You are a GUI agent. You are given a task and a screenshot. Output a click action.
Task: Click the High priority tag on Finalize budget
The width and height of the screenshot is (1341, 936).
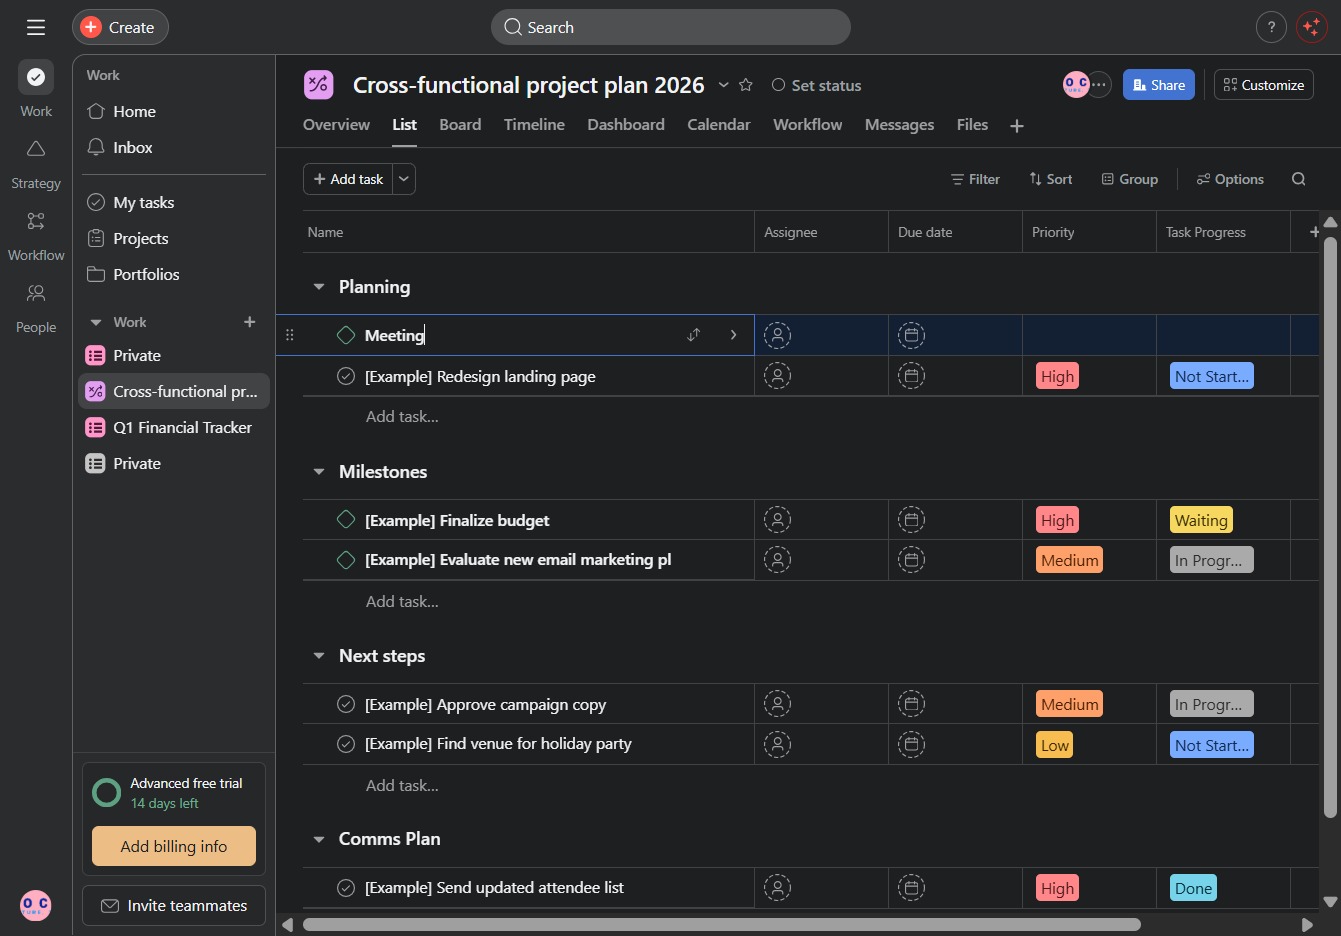tap(1057, 520)
